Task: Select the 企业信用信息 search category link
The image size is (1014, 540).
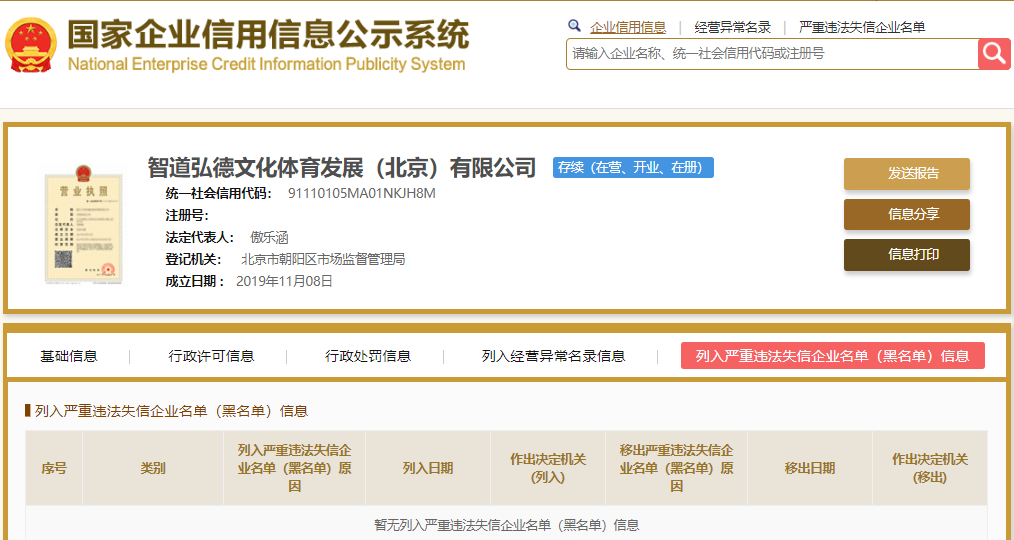Action: pos(628,27)
